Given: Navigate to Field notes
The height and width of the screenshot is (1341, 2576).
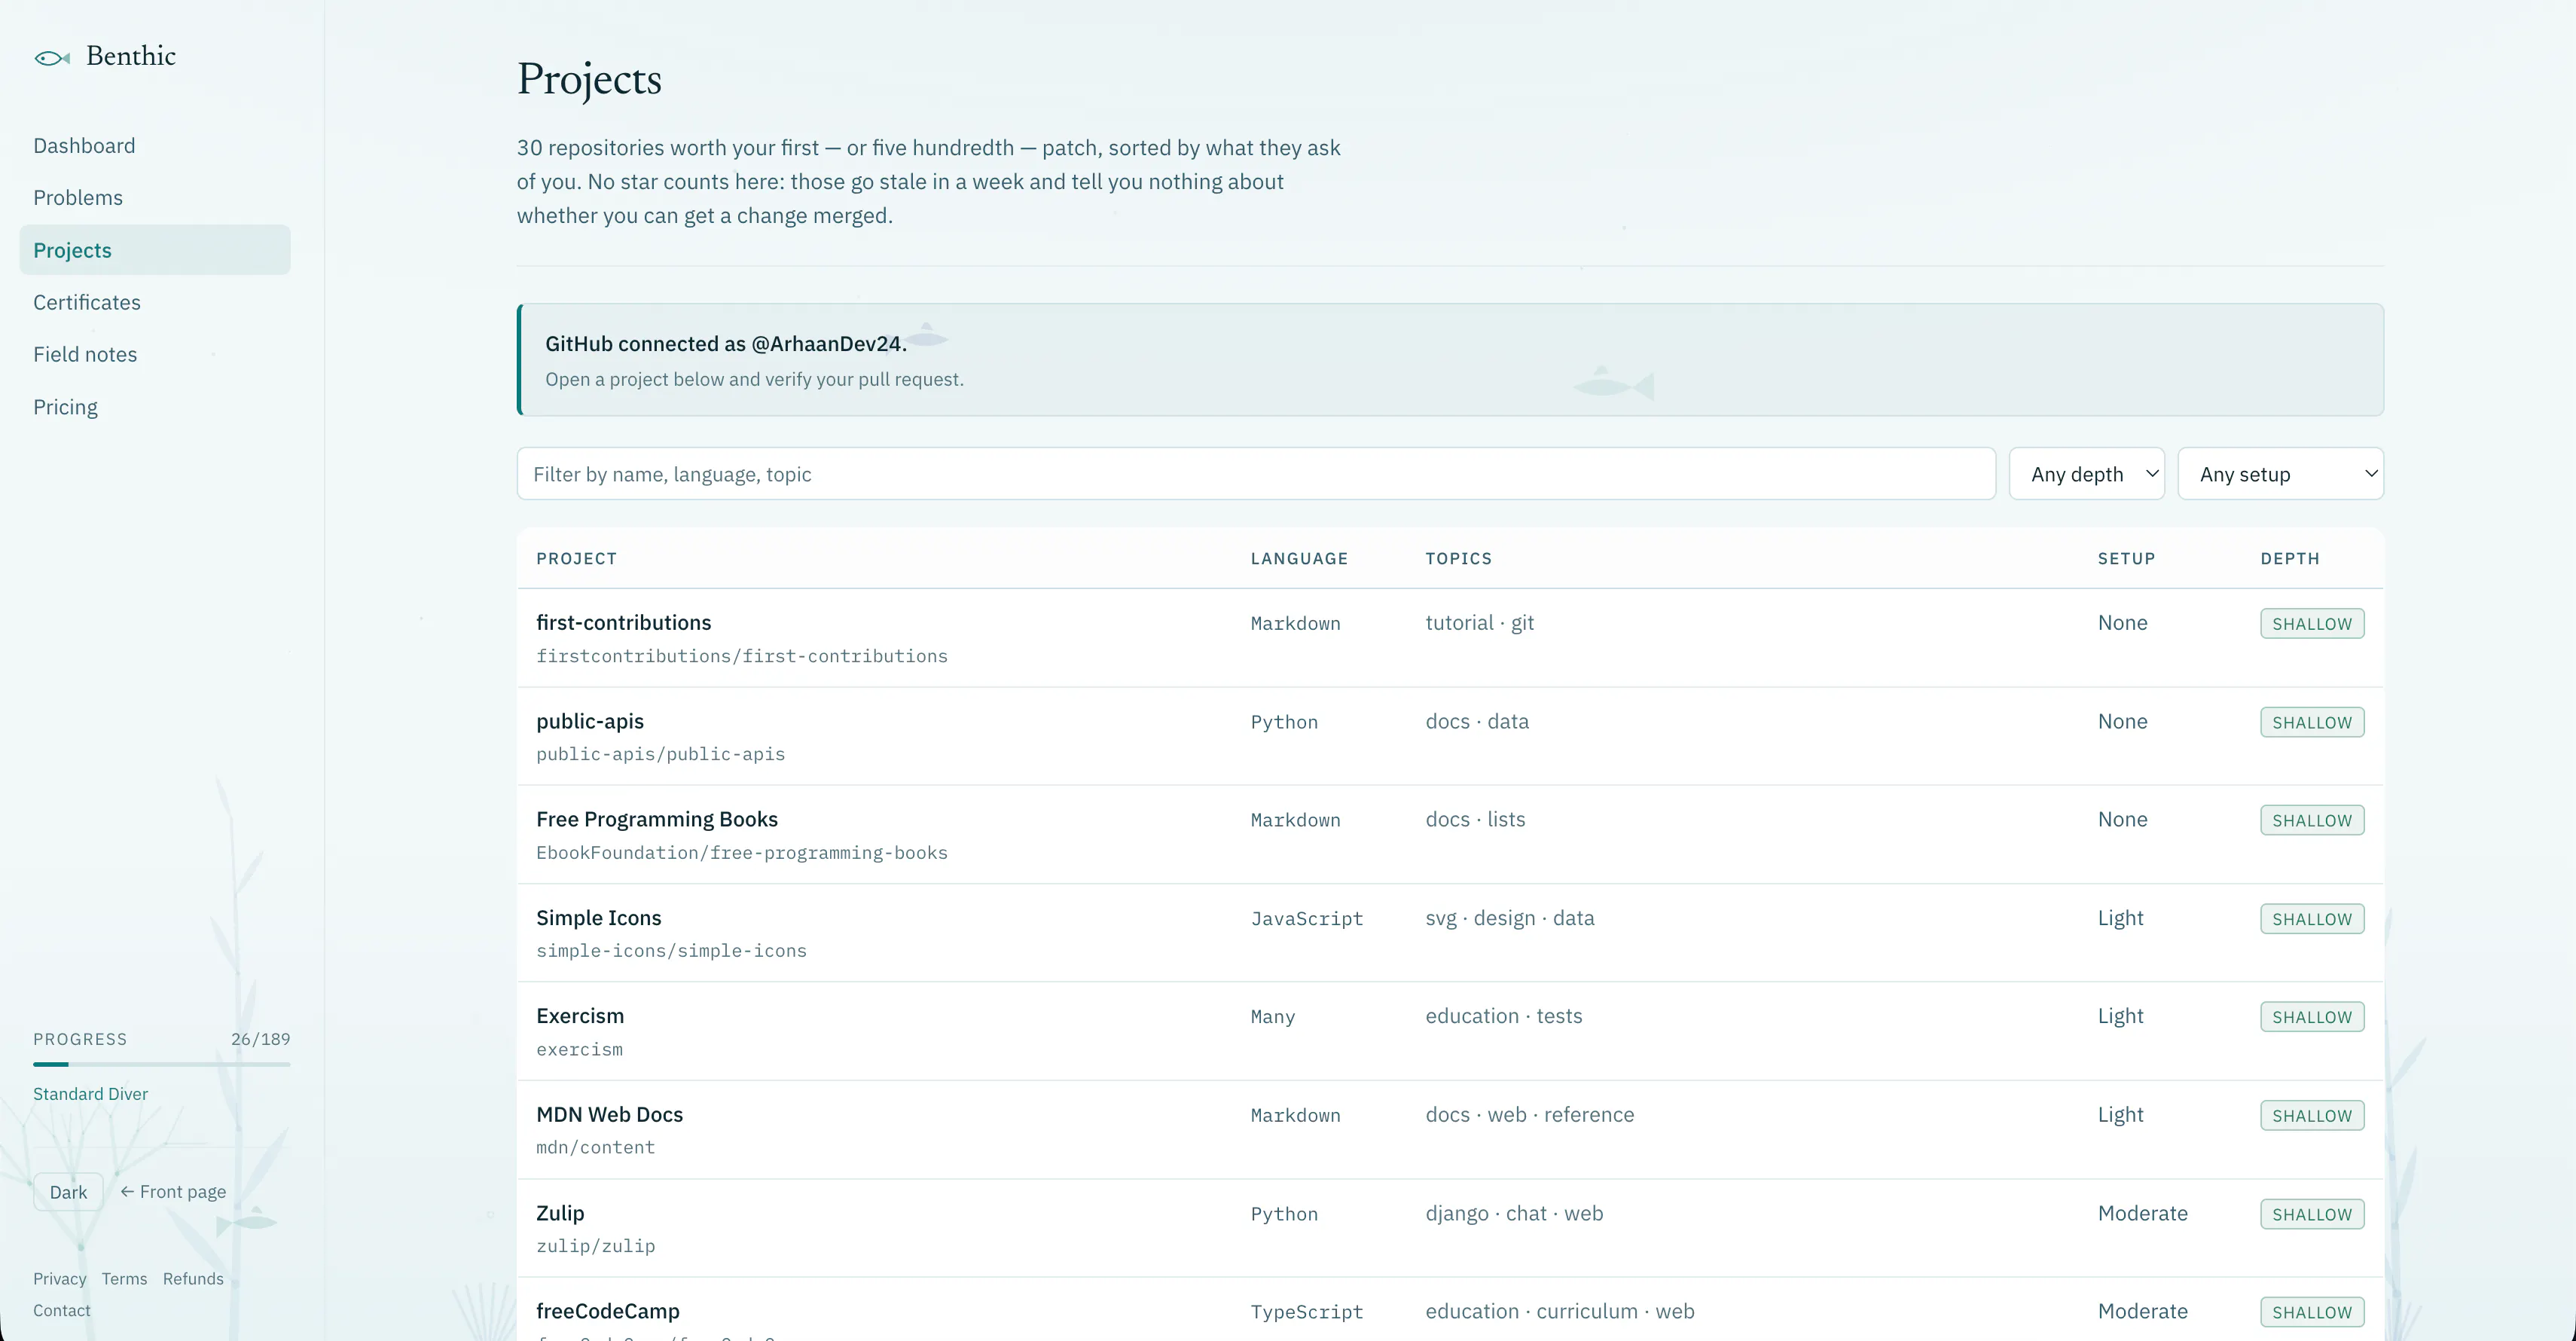Looking at the screenshot, I should 85,354.
